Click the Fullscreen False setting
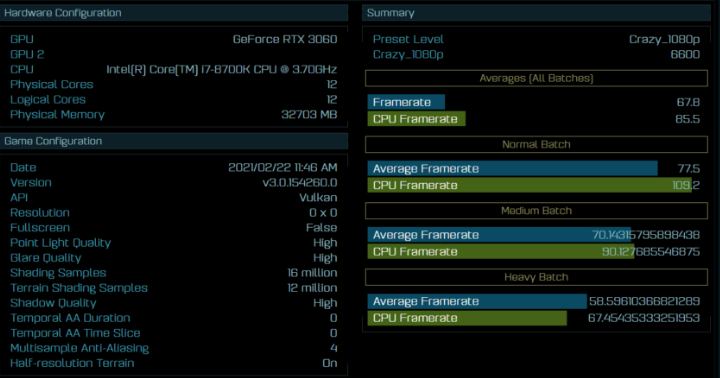Viewport: 720px width, 378px height. click(321, 228)
